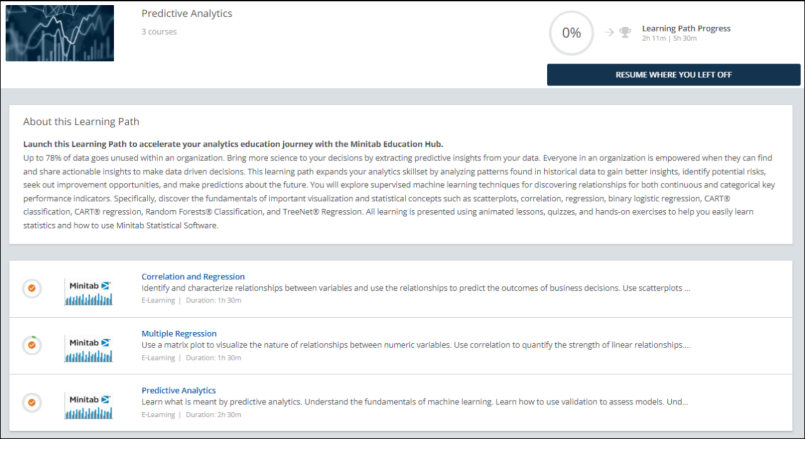Open the Multiple Regression course link
The height and width of the screenshot is (452, 805).
click(179, 333)
